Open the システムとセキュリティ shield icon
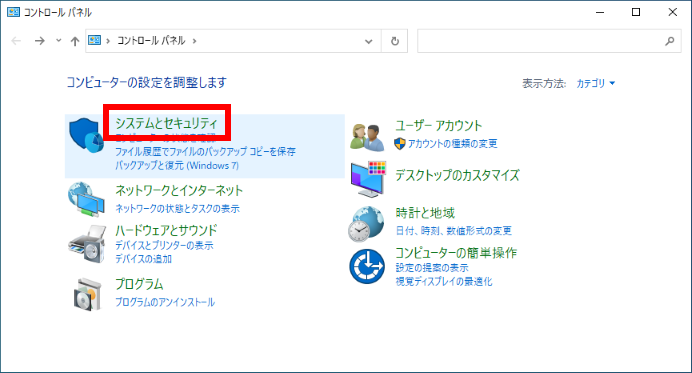The width and height of the screenshot is (692, 373). tap(86, 135)
